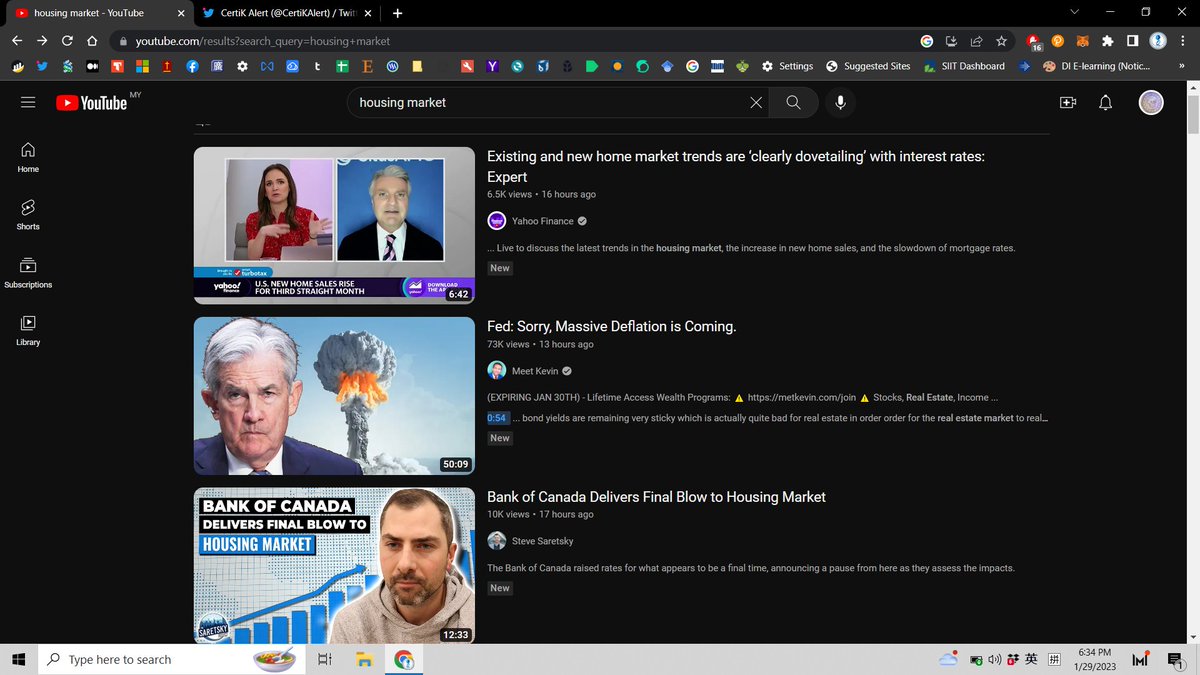The image size is (1200, 675).
Task: Visit the Meet Kevin channel
Action: (x=535, y=371)
